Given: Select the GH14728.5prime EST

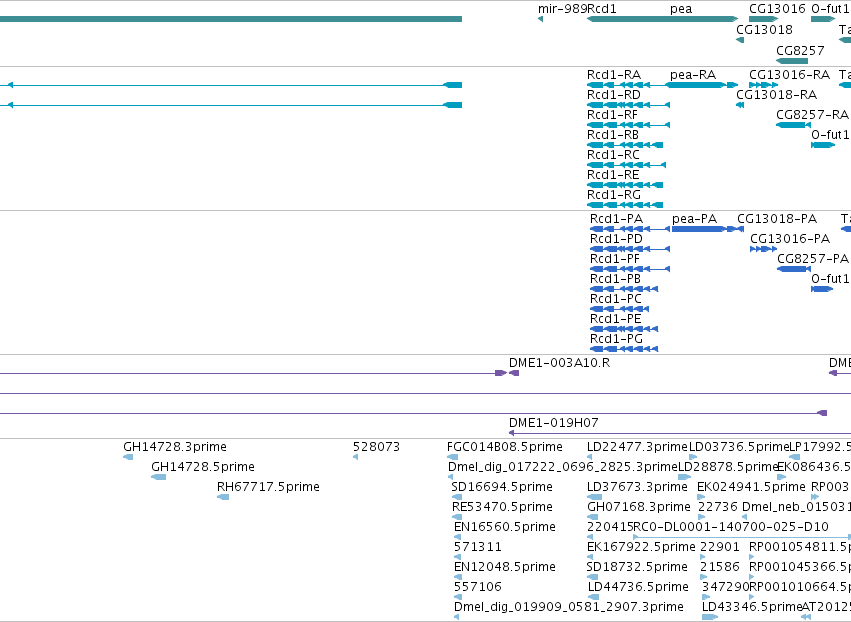Looking at the screenshot, I should 202,467.
